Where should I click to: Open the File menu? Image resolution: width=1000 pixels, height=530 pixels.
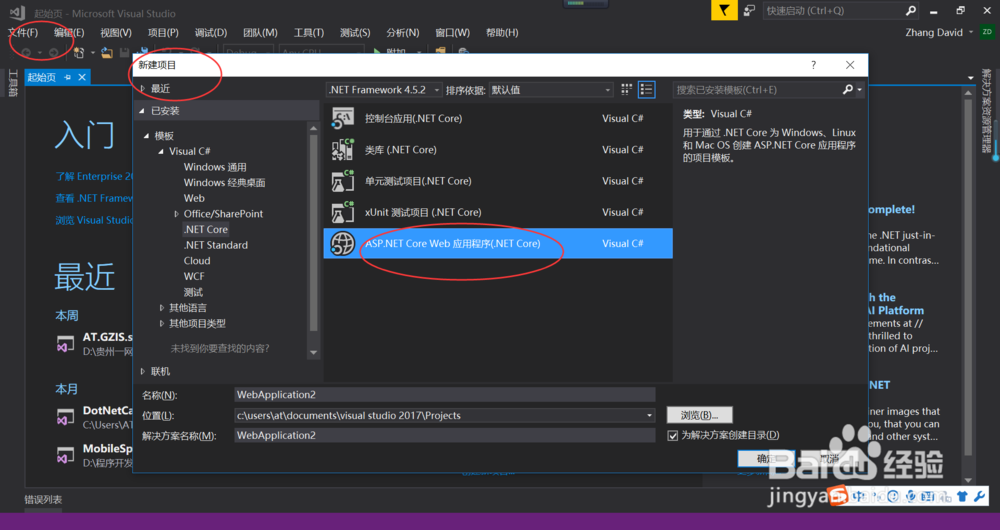pyautogui.click(x=23, y=33)
